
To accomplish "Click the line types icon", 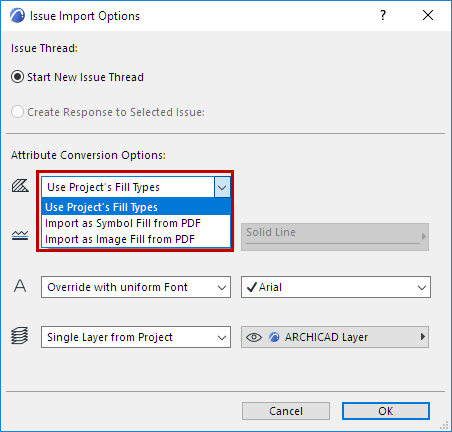I will (x=20, y=235).
